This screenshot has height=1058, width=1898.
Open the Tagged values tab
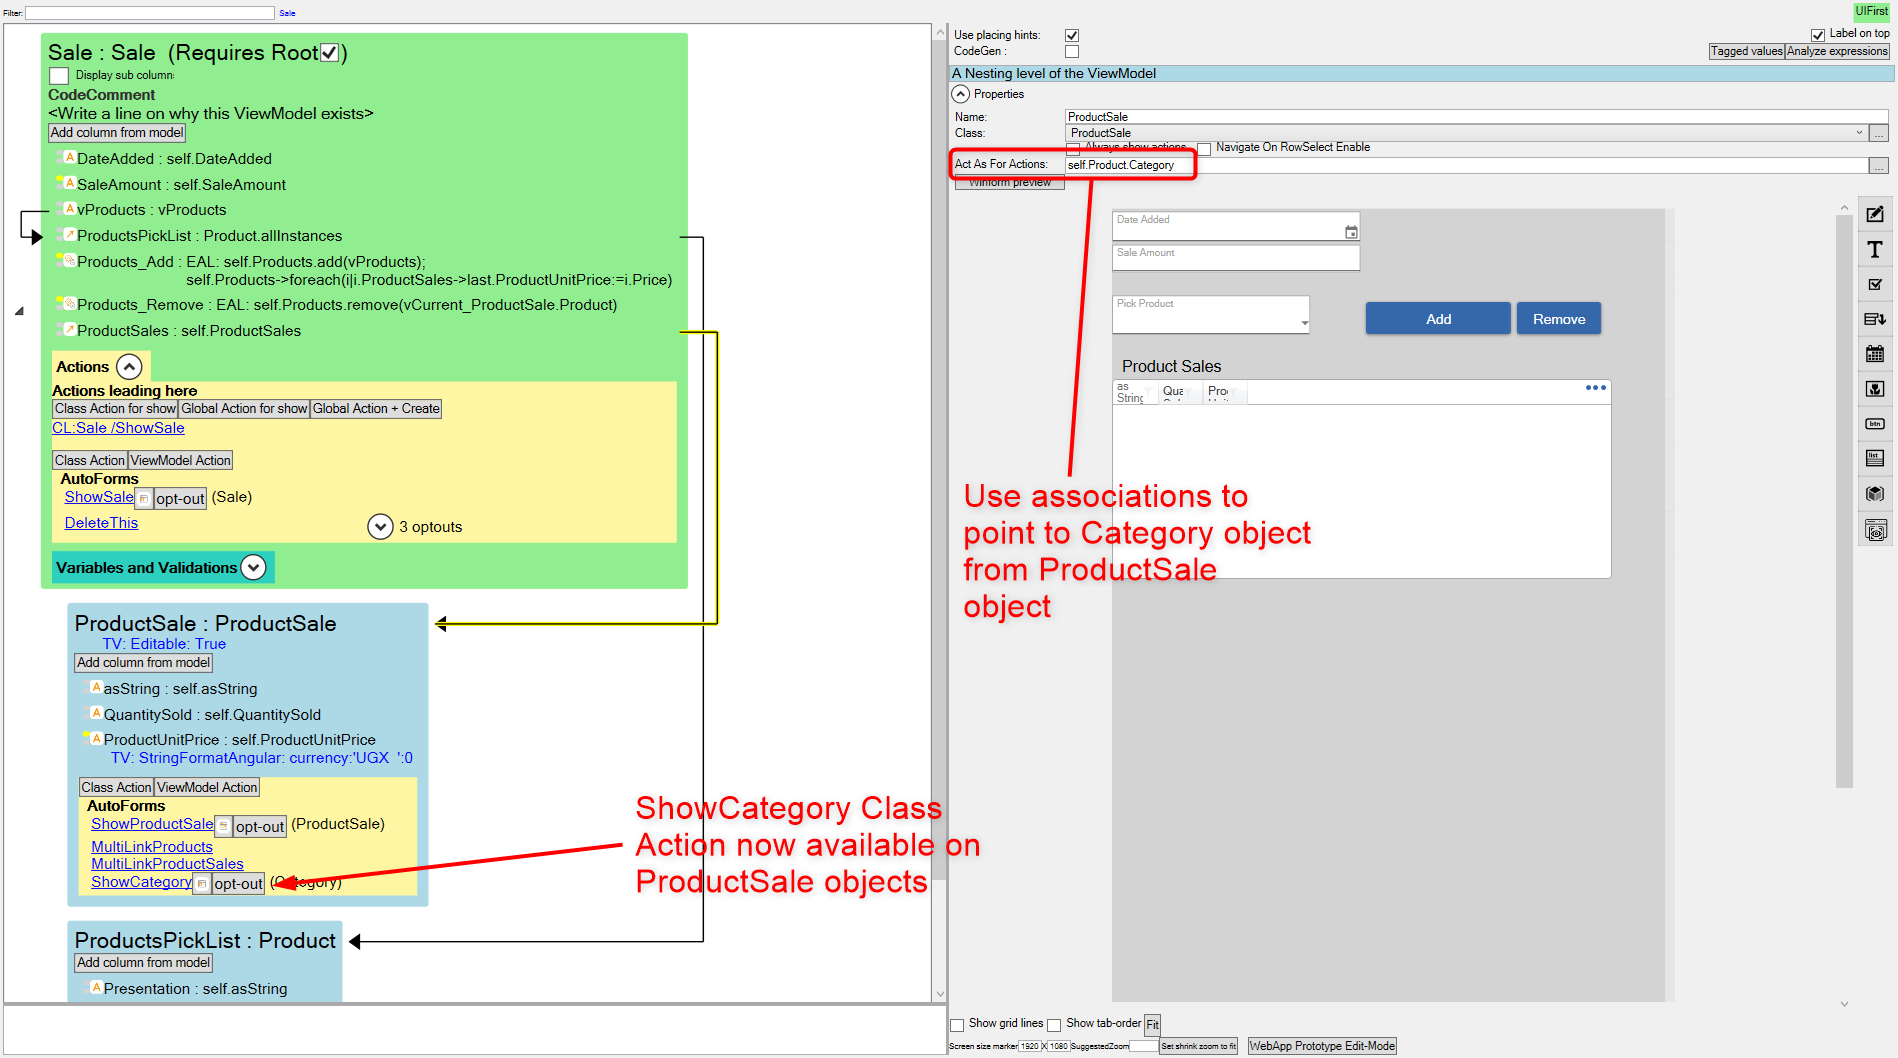(1746, 51)
